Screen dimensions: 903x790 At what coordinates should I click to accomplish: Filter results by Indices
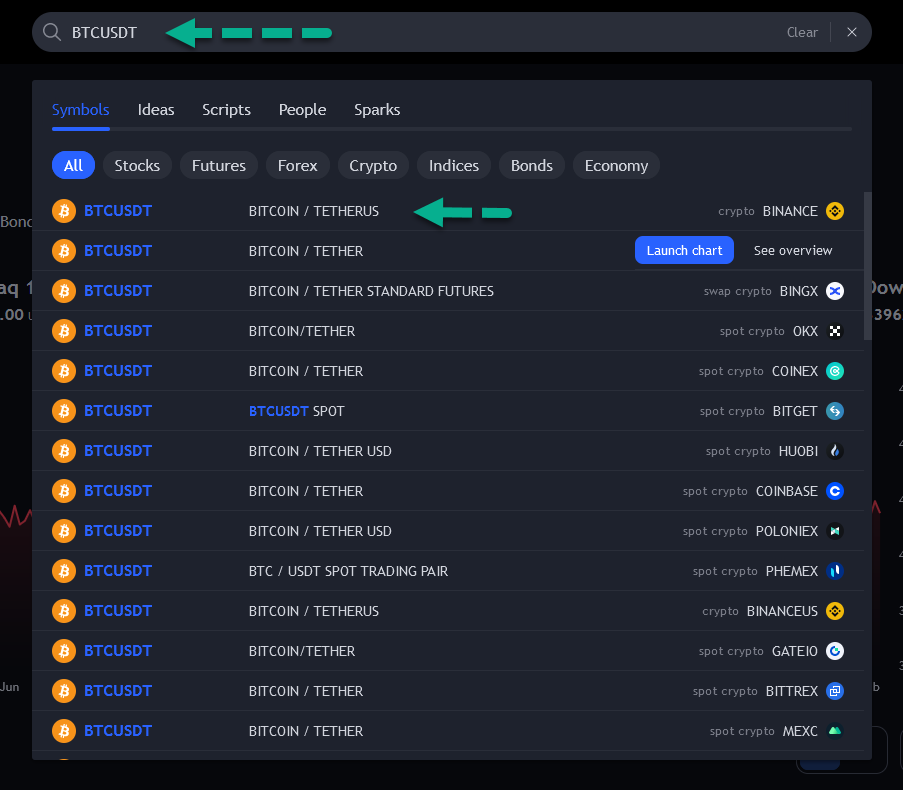(x=454, y=165)
